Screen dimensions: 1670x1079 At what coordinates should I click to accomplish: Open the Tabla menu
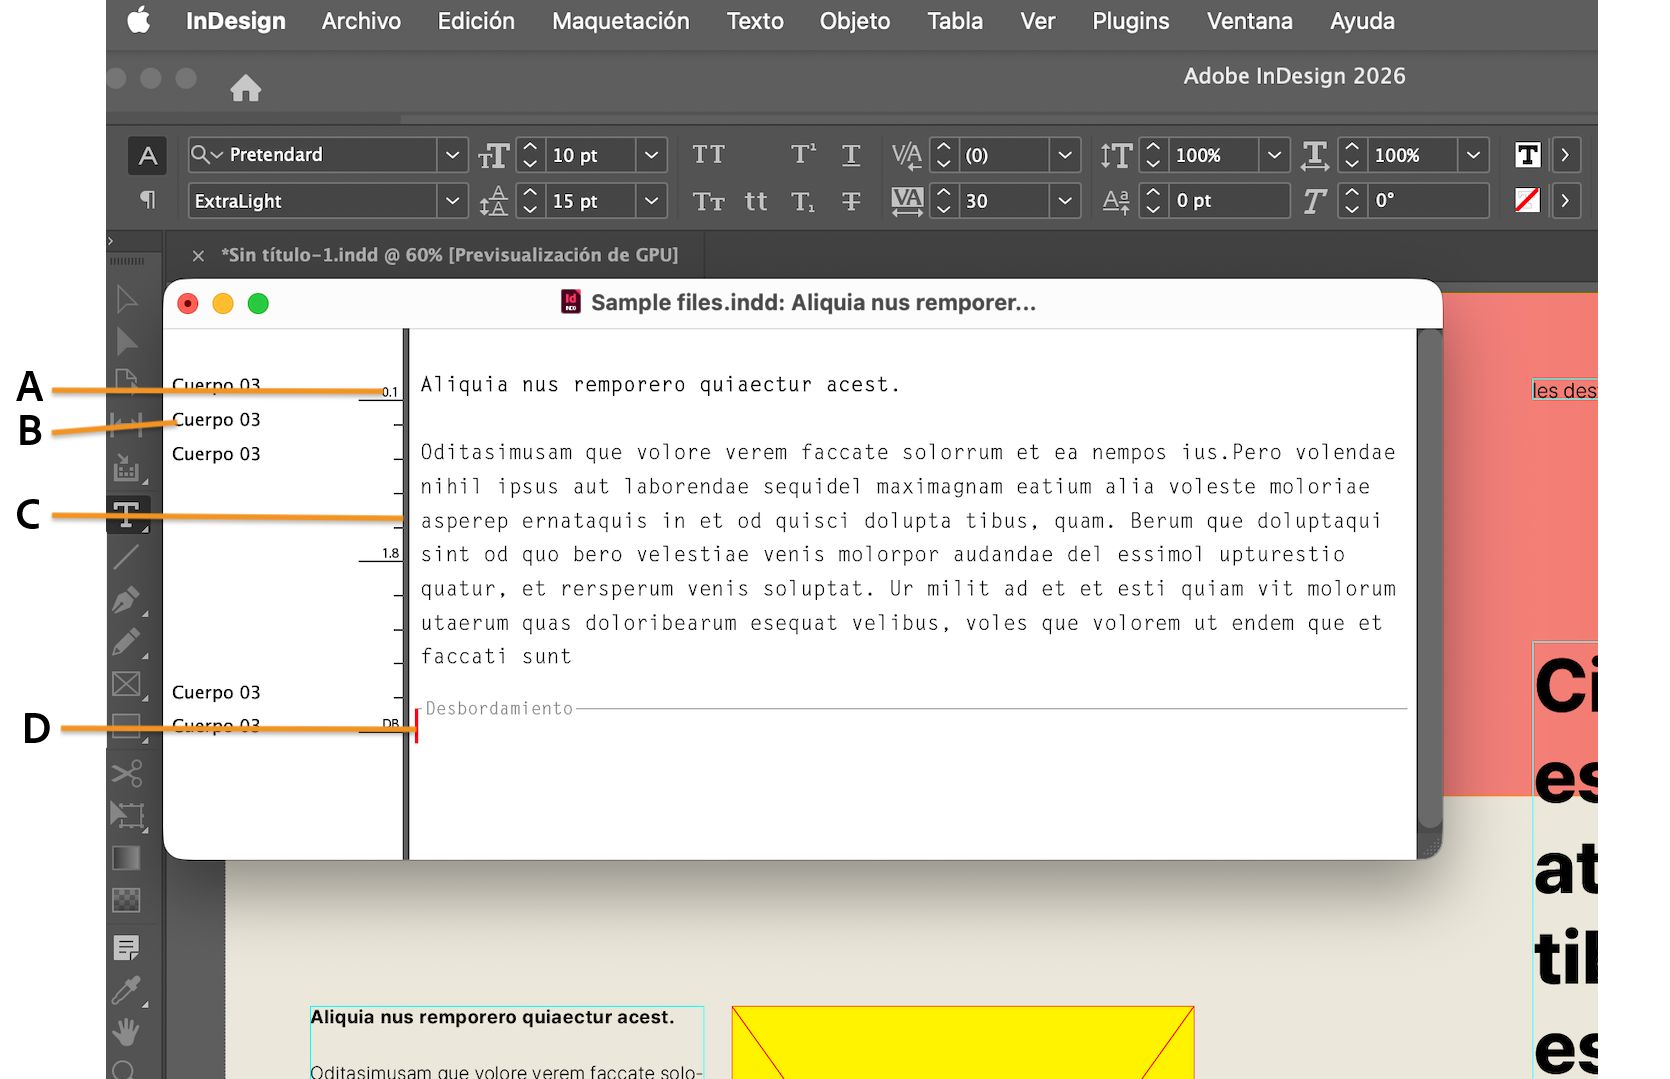955,21
